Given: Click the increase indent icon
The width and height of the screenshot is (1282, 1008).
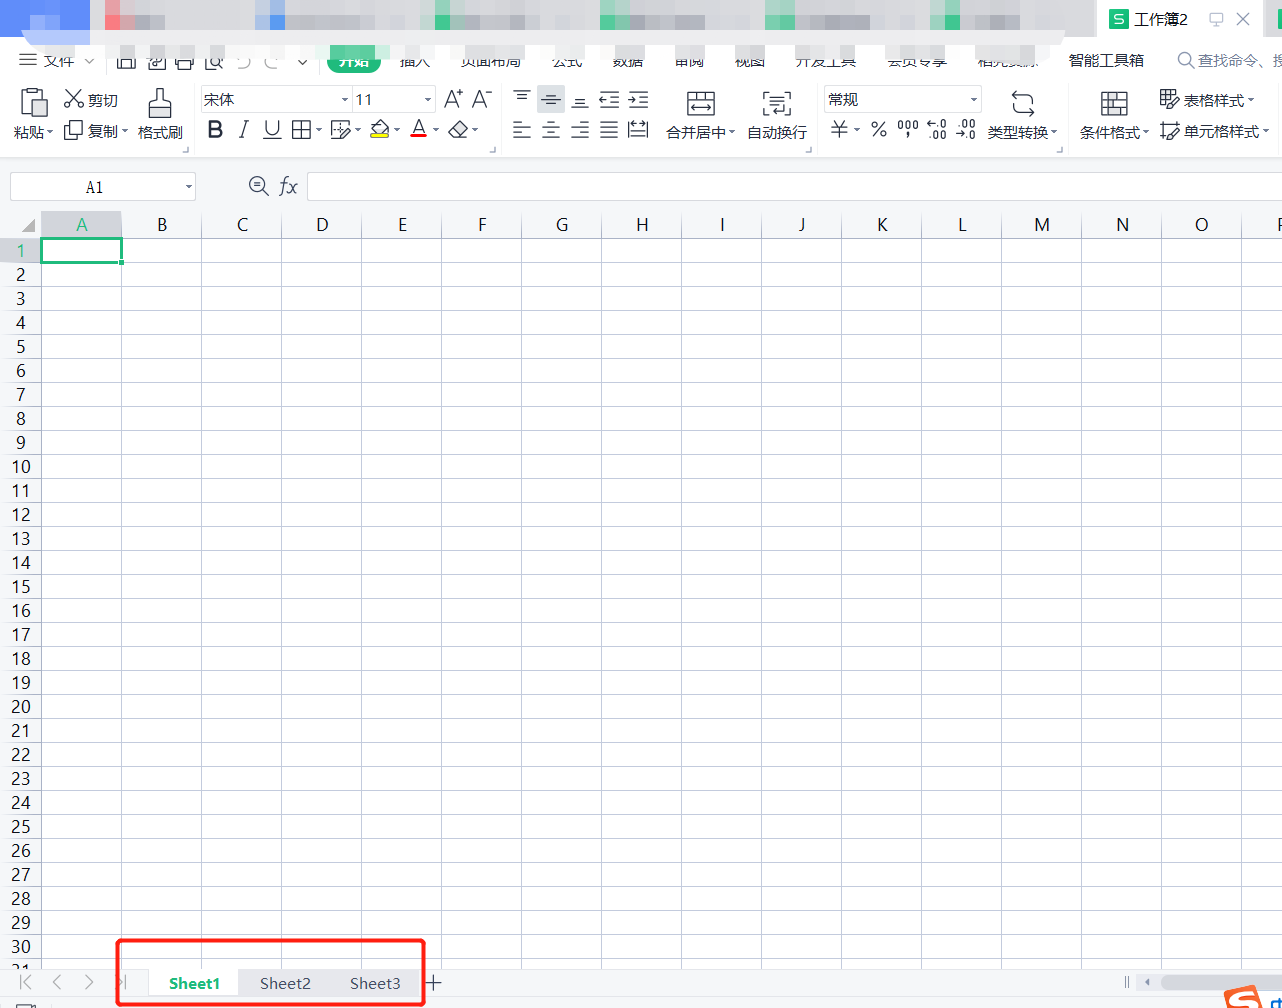Looking at the screenshot, I should [638, 99].
